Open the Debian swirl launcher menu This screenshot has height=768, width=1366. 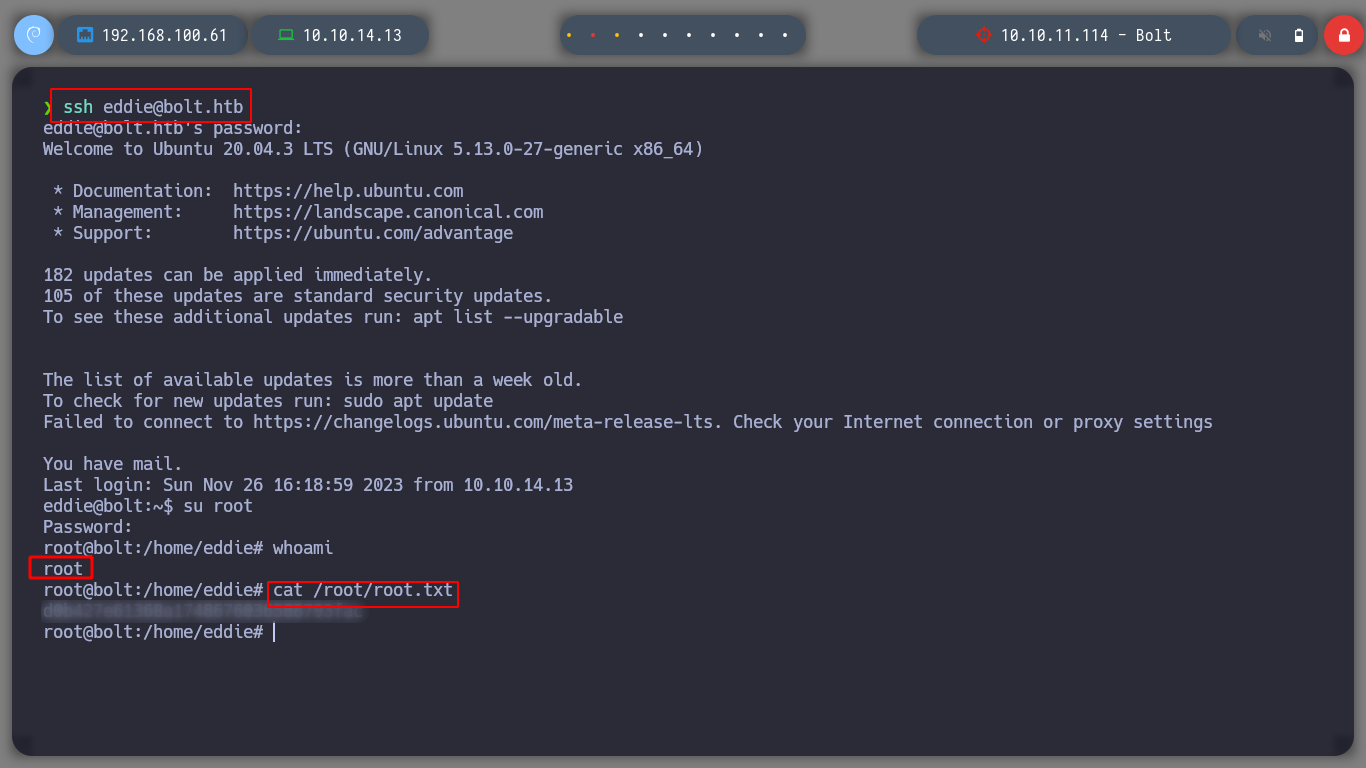(34, 35)
